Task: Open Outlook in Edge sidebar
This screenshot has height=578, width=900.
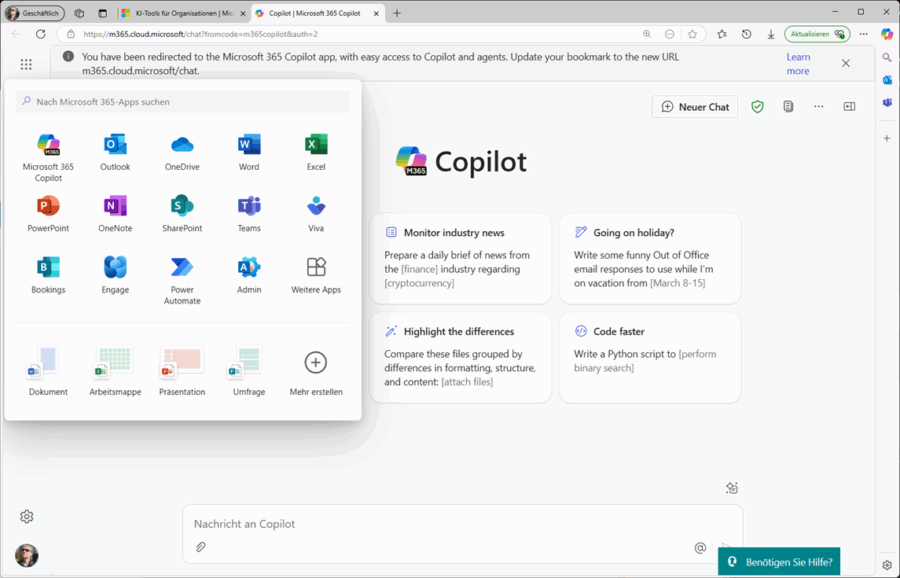Action: 887,80
